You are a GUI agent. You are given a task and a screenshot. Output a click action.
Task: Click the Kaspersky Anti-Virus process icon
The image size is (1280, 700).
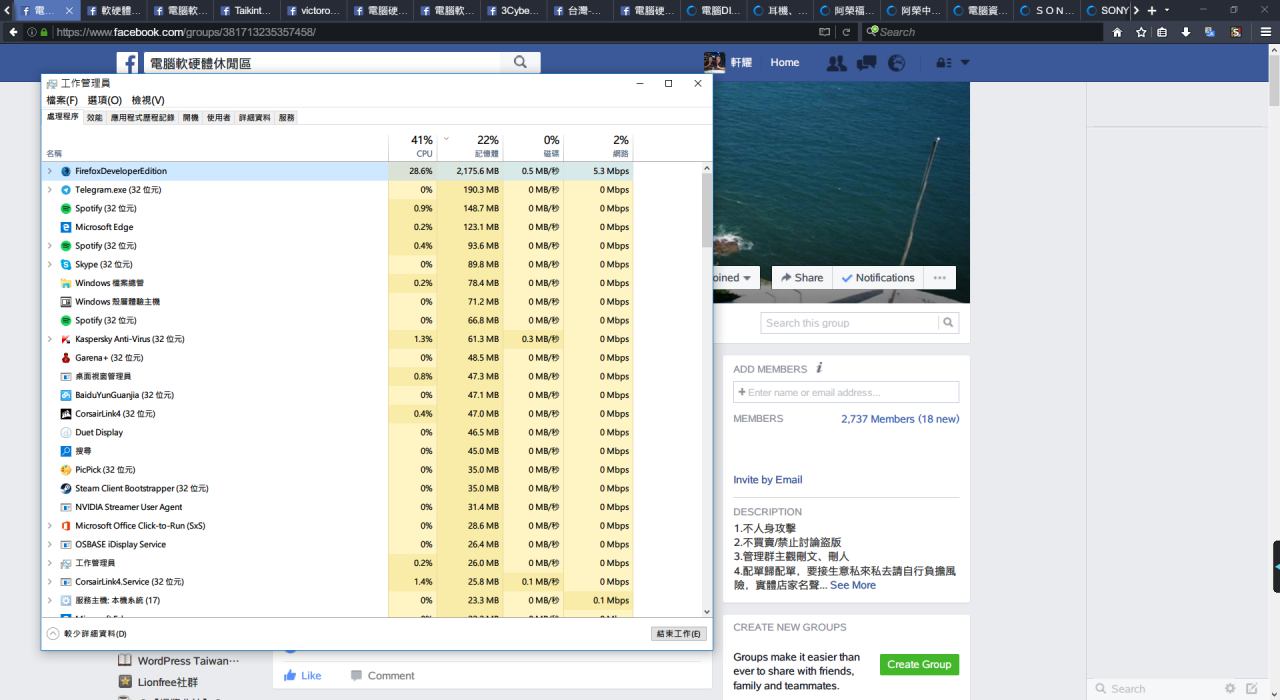tap(66, 339)
